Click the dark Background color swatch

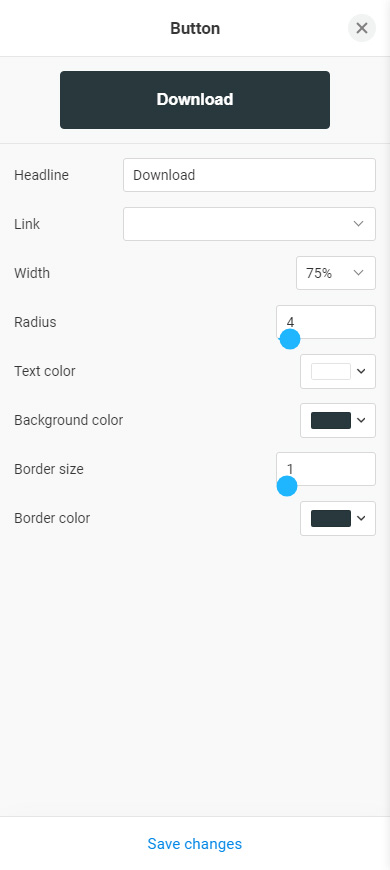click(331, 421)
